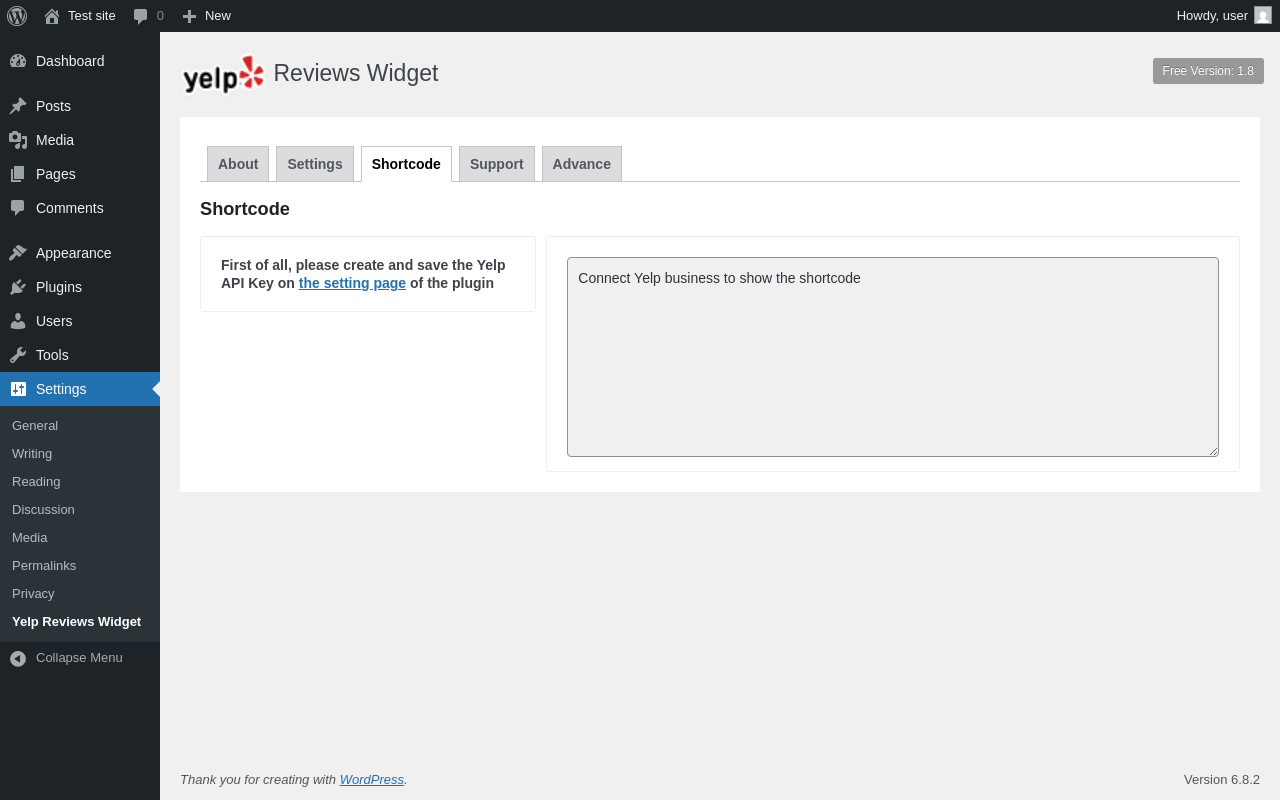Open General settings submenu

[x=80, y=425]
